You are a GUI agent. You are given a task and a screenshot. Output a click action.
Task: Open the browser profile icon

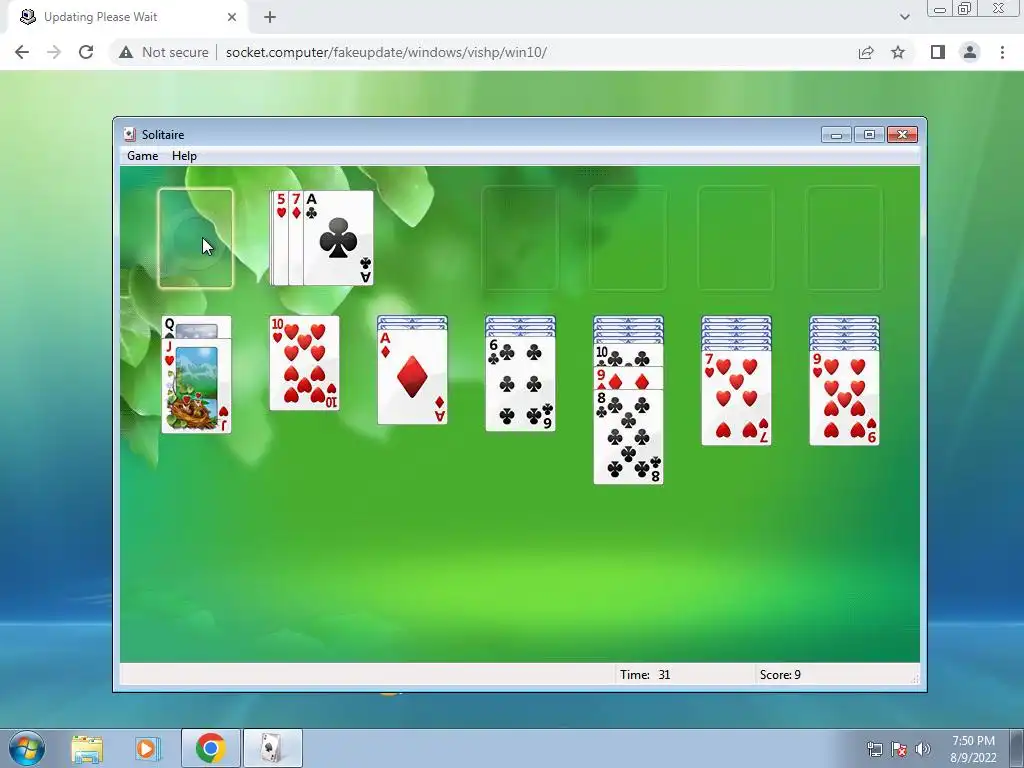point(970,52)
